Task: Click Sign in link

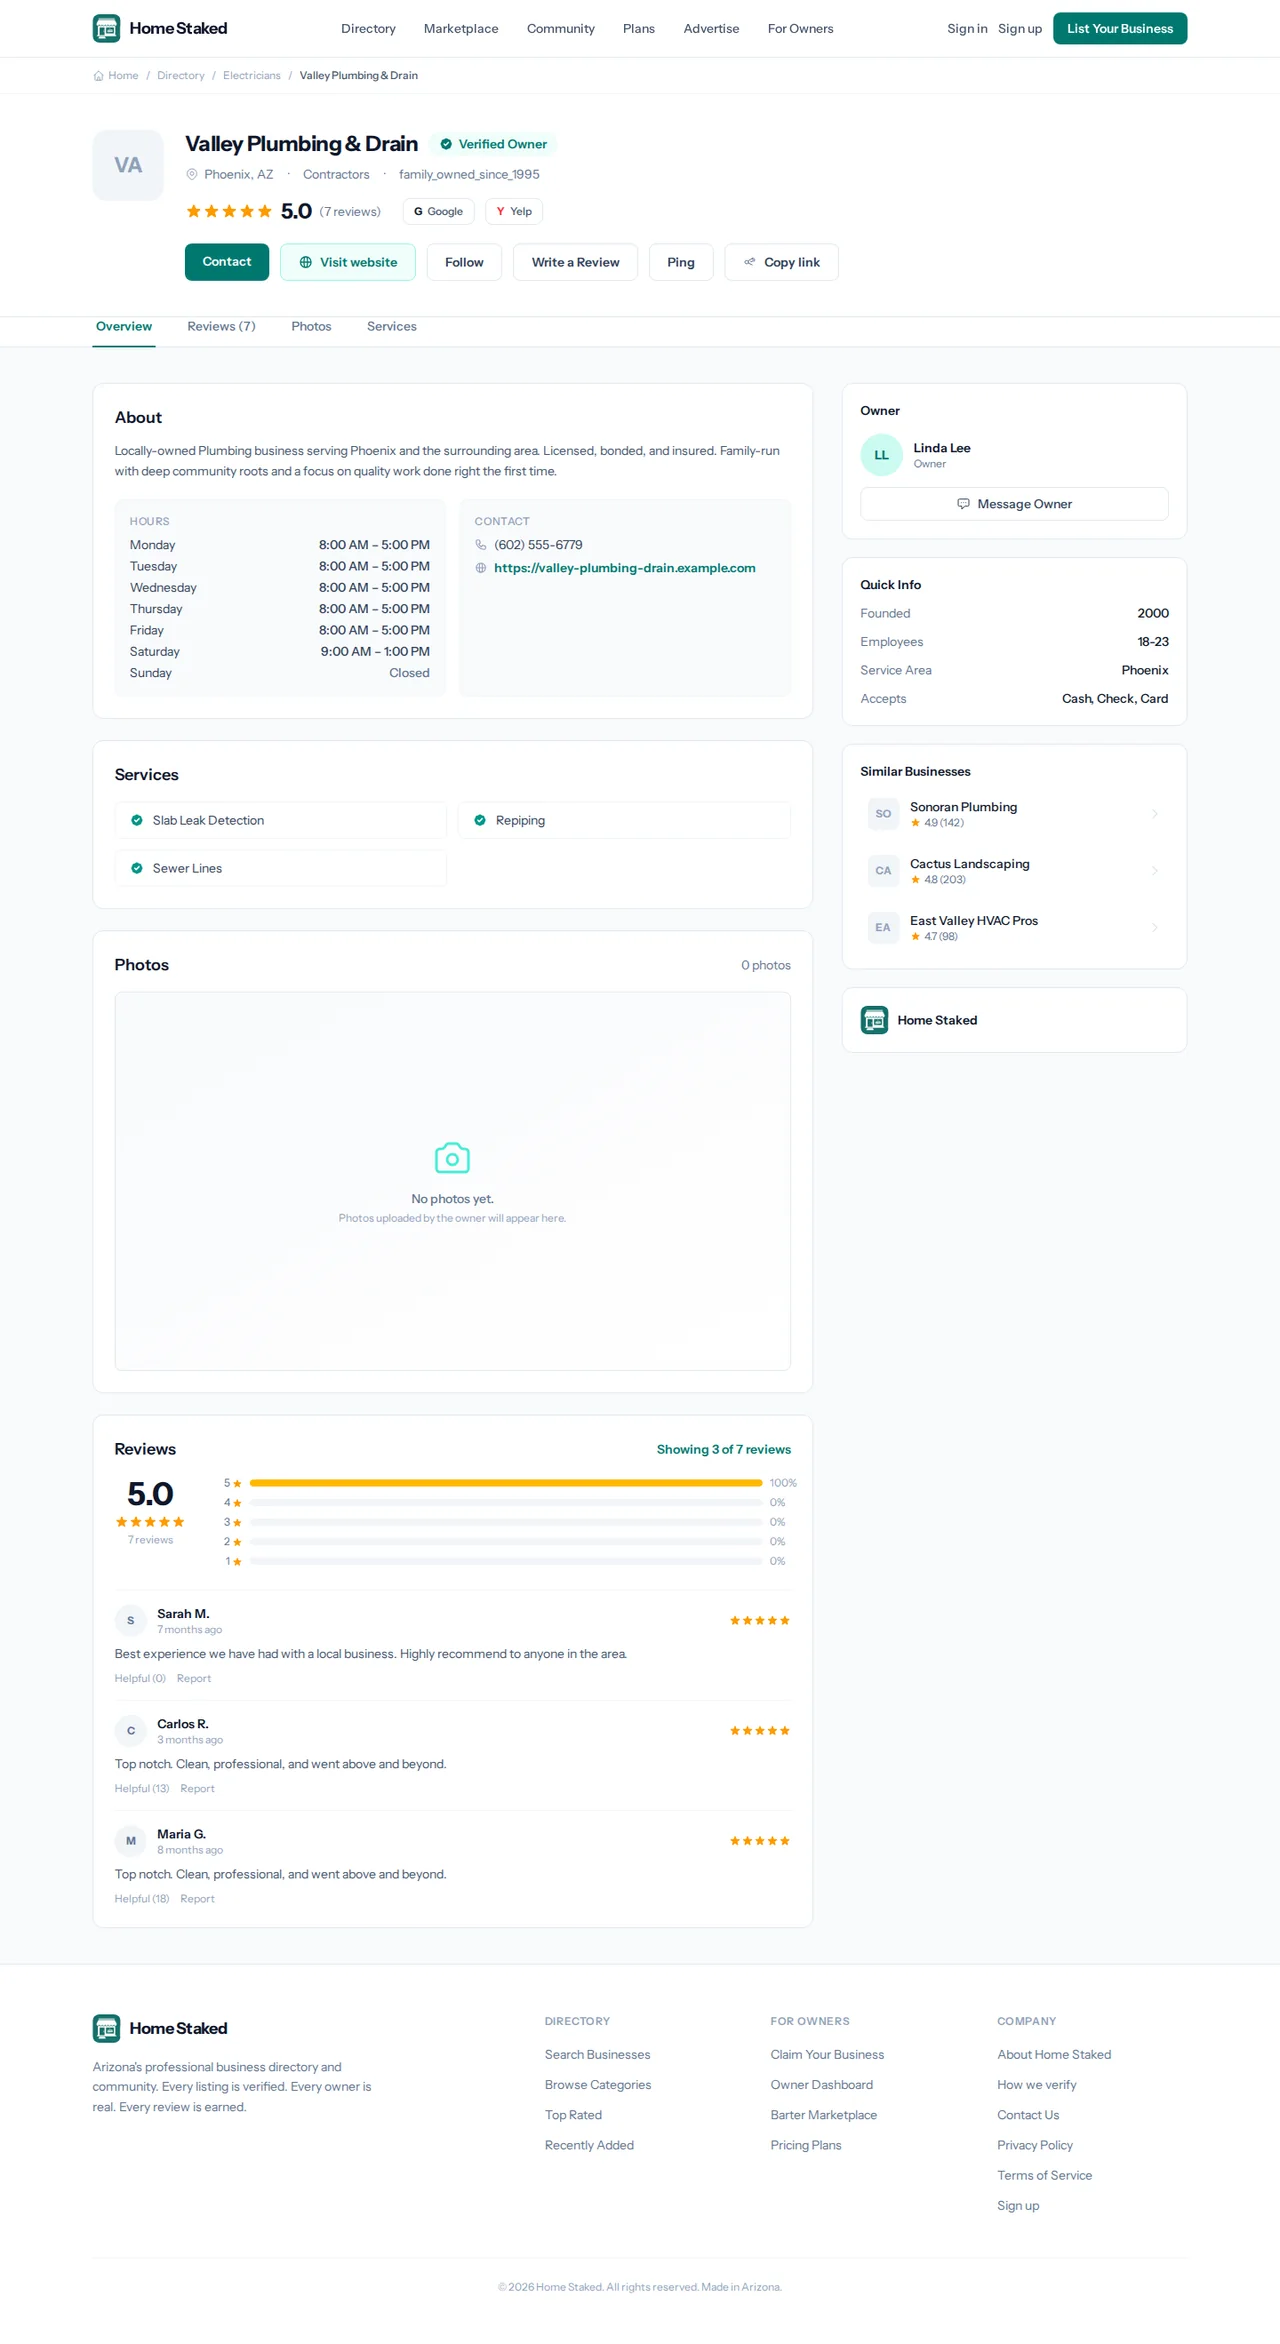Action: click(x=967, y=29)
